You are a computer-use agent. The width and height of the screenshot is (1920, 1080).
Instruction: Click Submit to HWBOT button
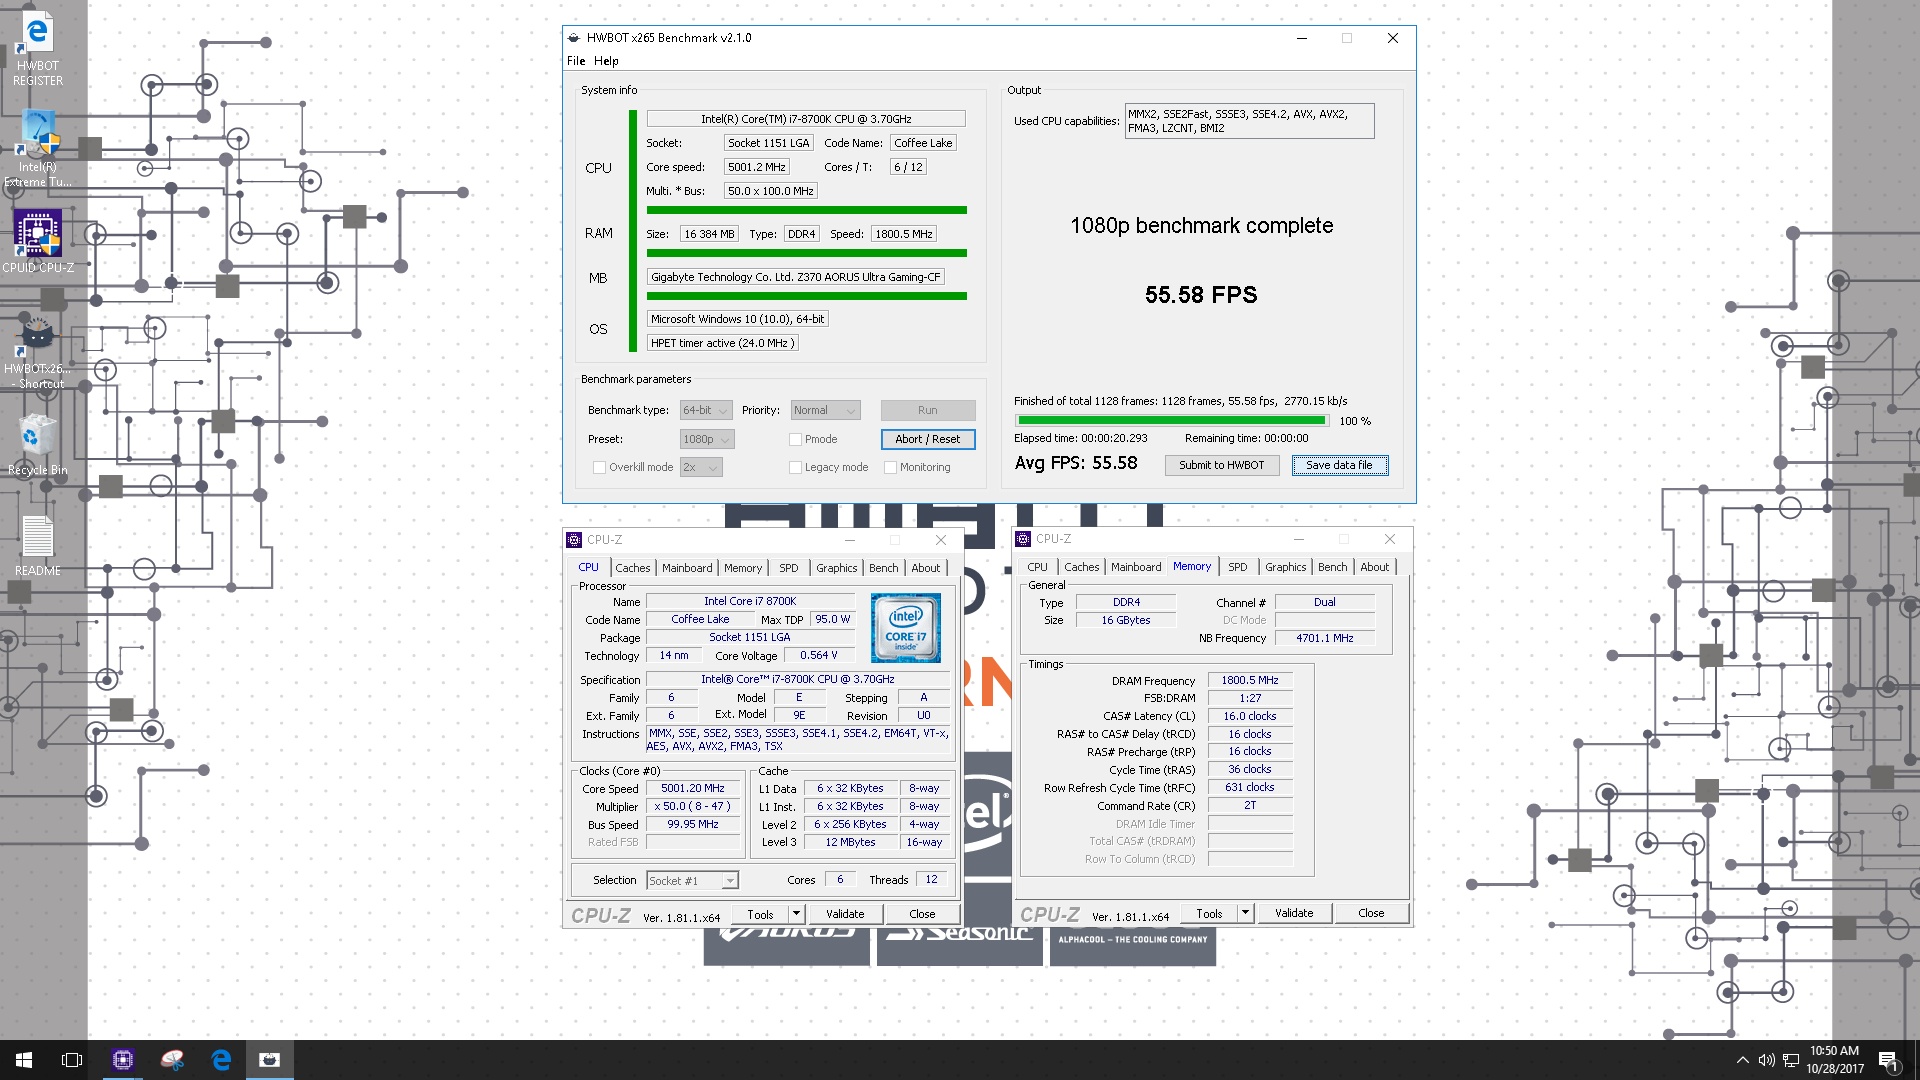[1221, 465]
